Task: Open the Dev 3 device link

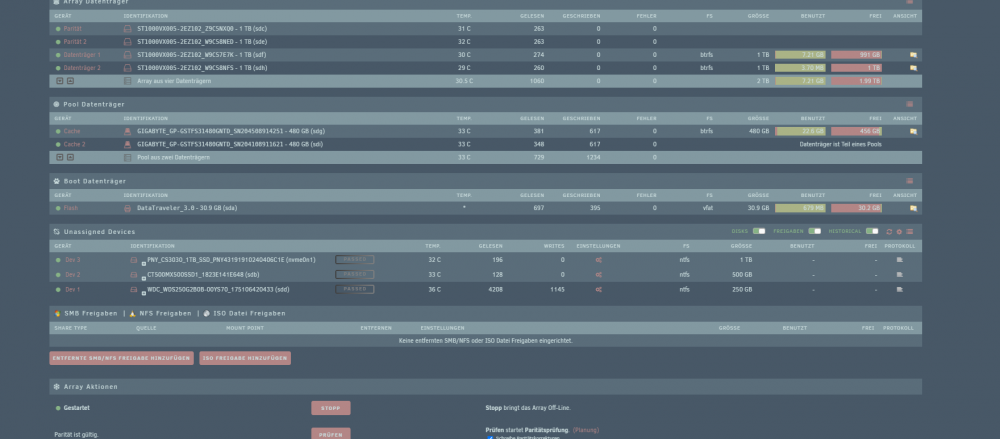Action: point(73,260)
